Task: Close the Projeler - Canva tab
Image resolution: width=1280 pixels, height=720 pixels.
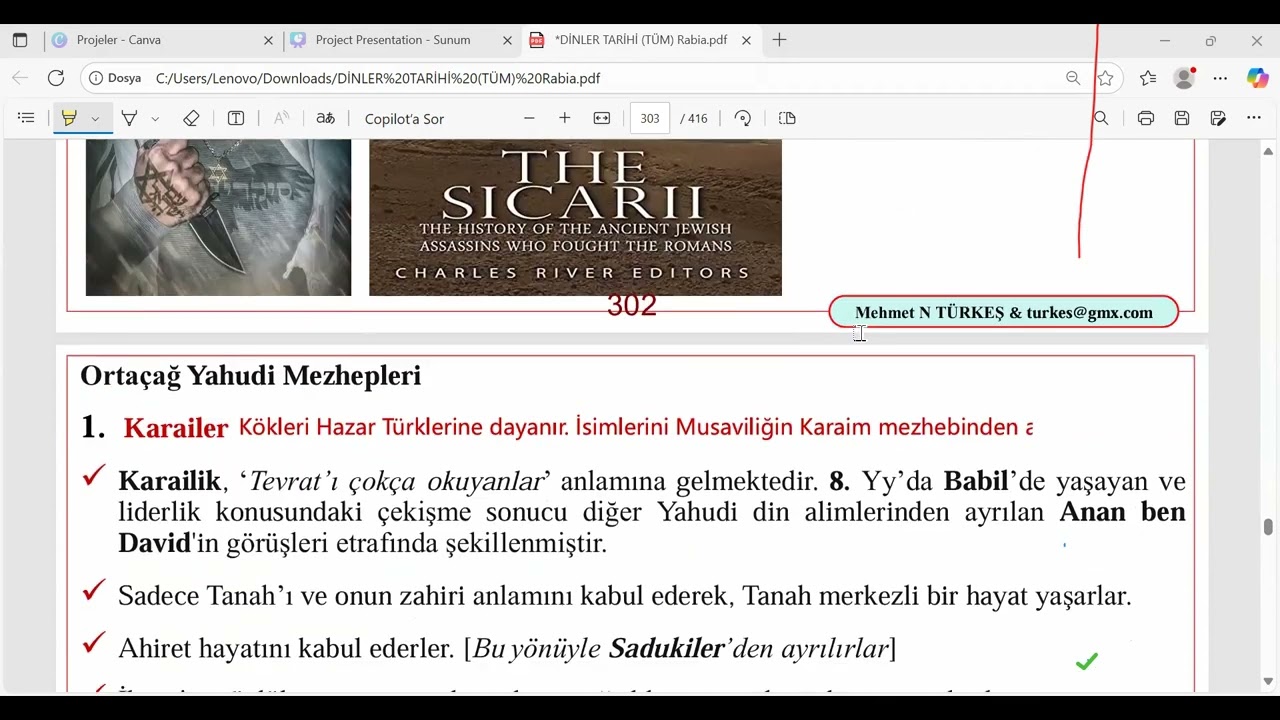Action: 268,40
